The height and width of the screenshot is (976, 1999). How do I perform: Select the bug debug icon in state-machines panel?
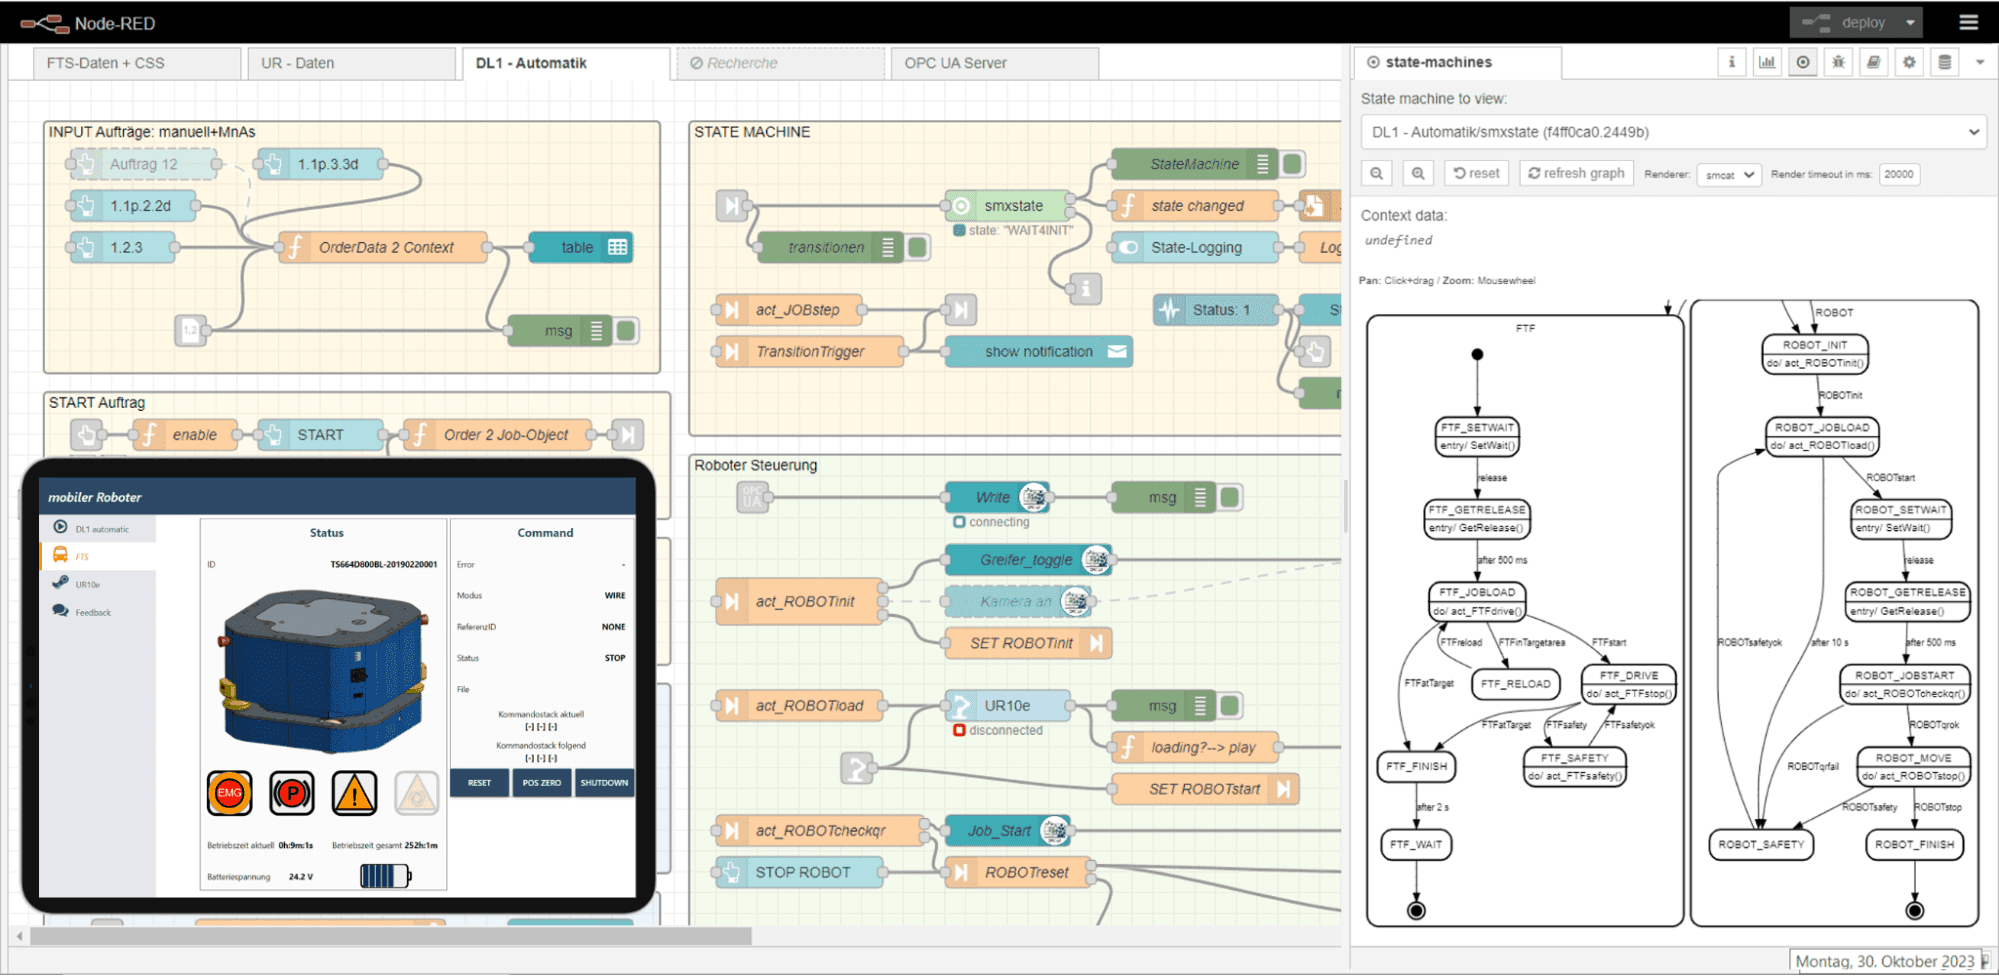coord(1838,62)
